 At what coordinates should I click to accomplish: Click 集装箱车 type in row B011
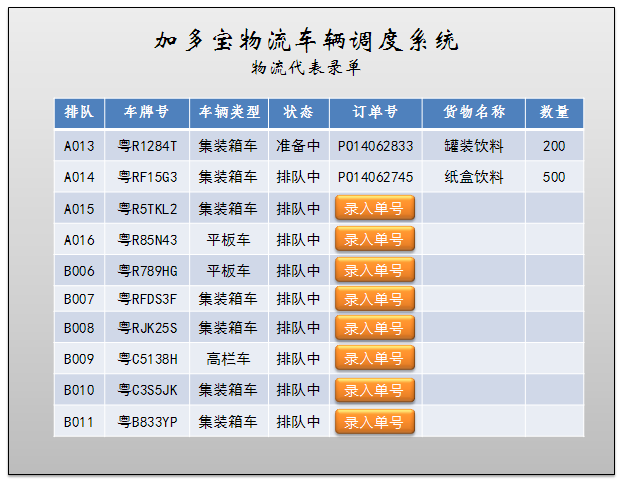point(229,422)
